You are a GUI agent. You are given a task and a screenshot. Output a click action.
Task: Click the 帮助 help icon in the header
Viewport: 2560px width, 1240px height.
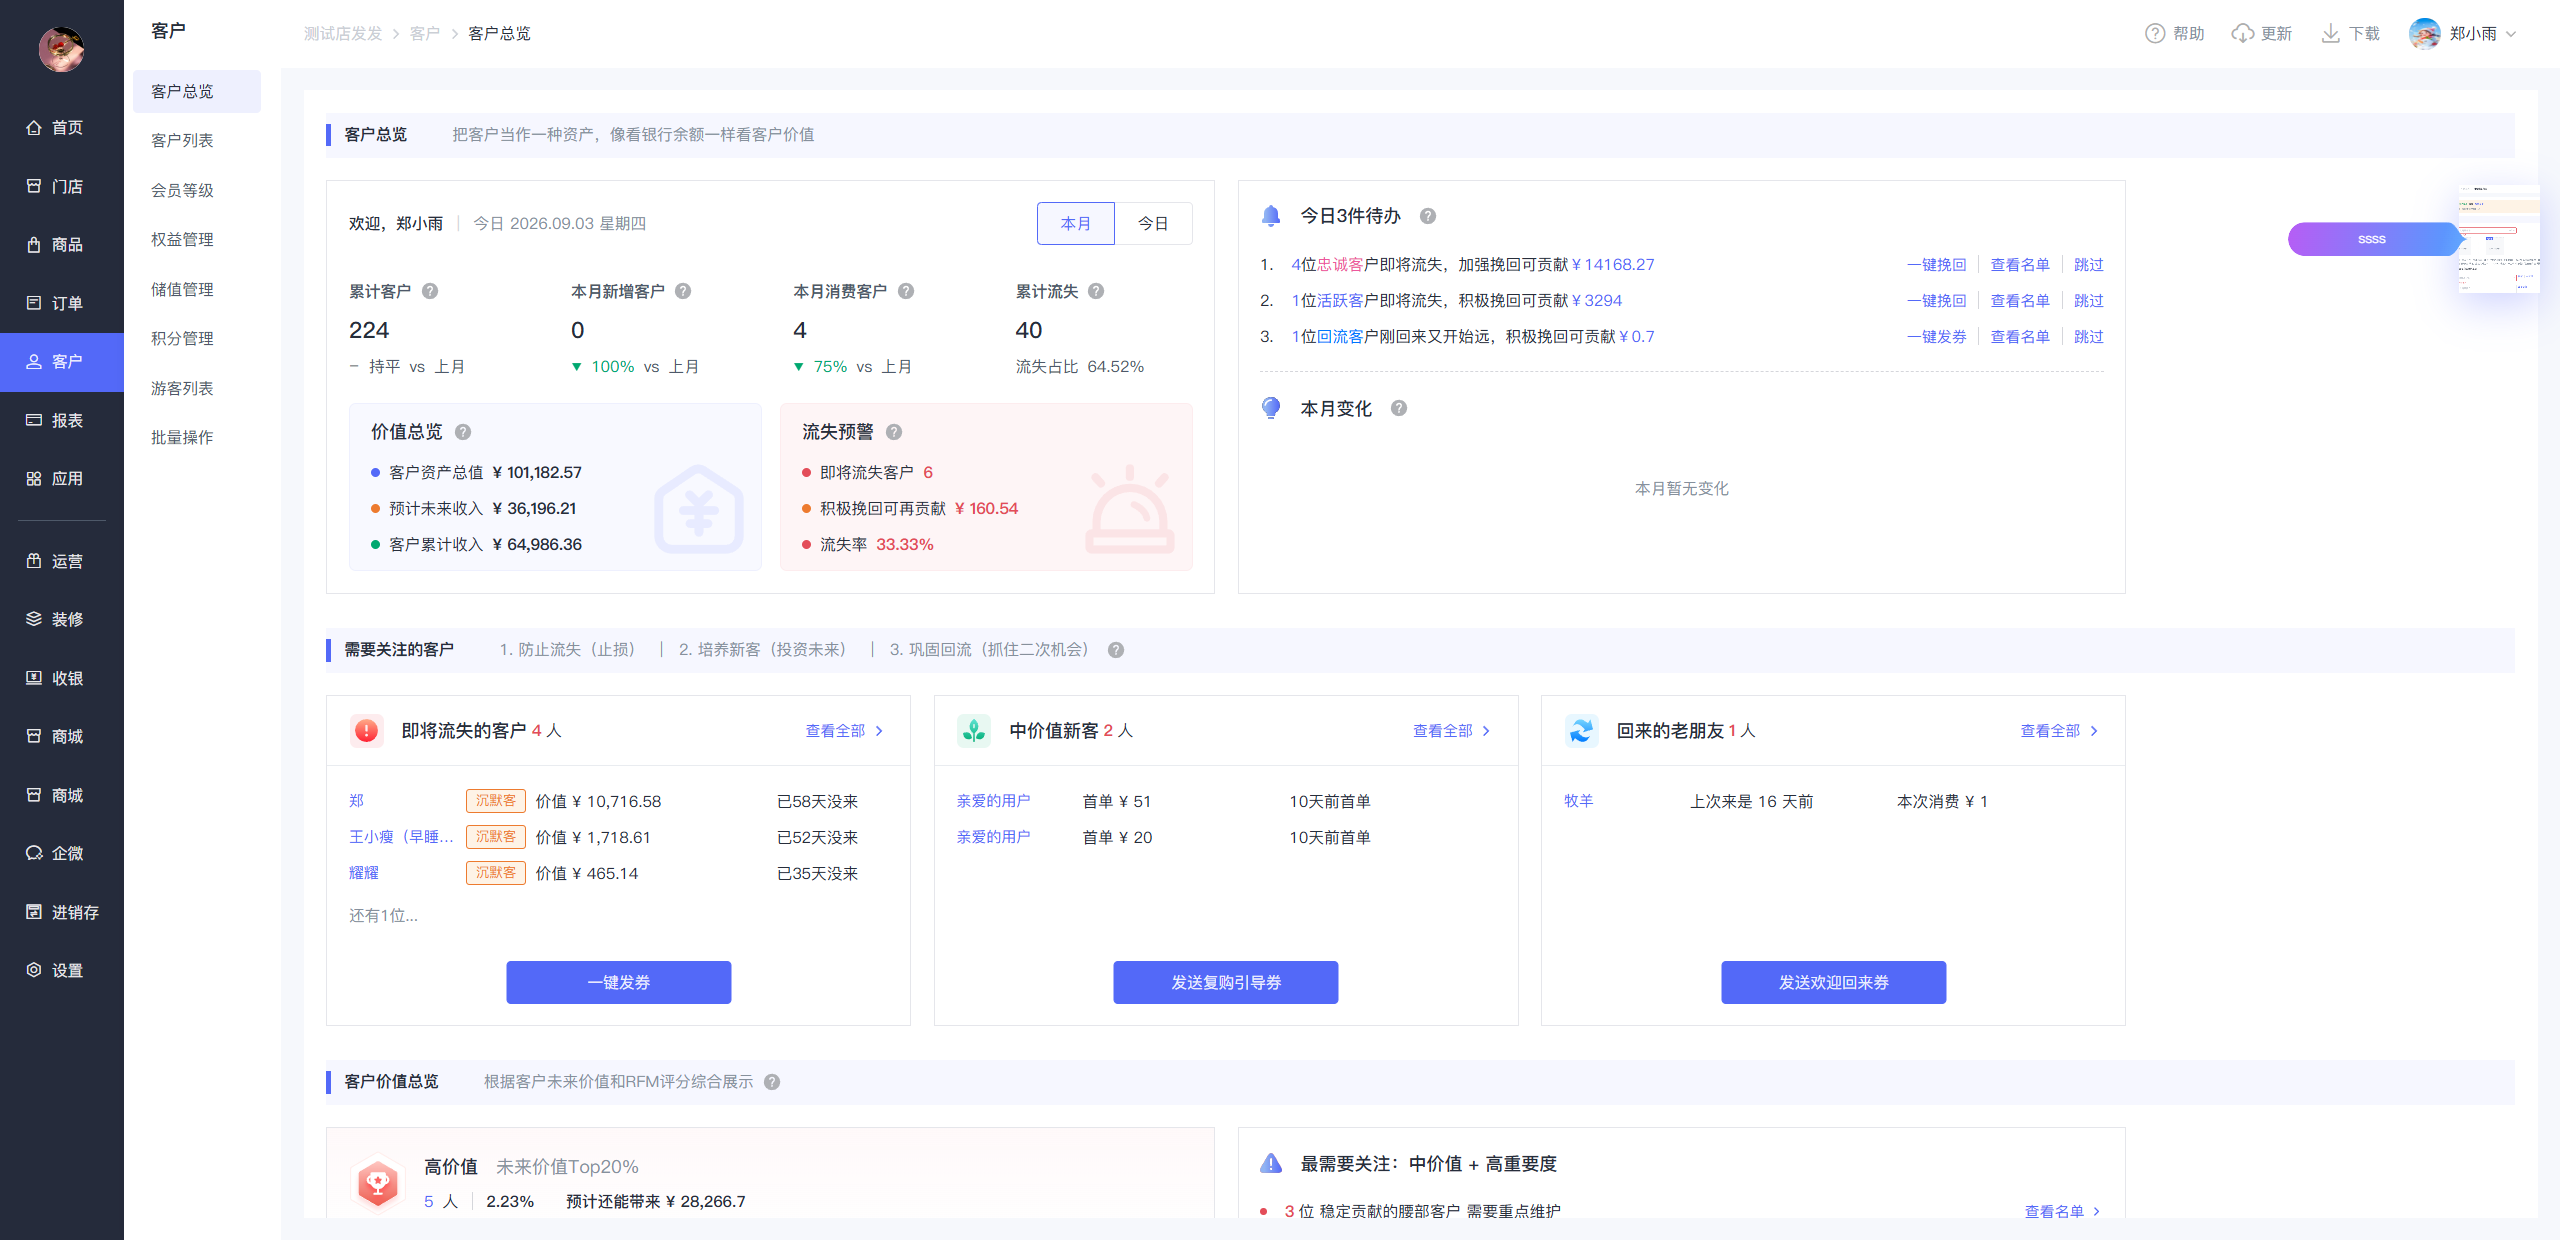point(2154,34)
